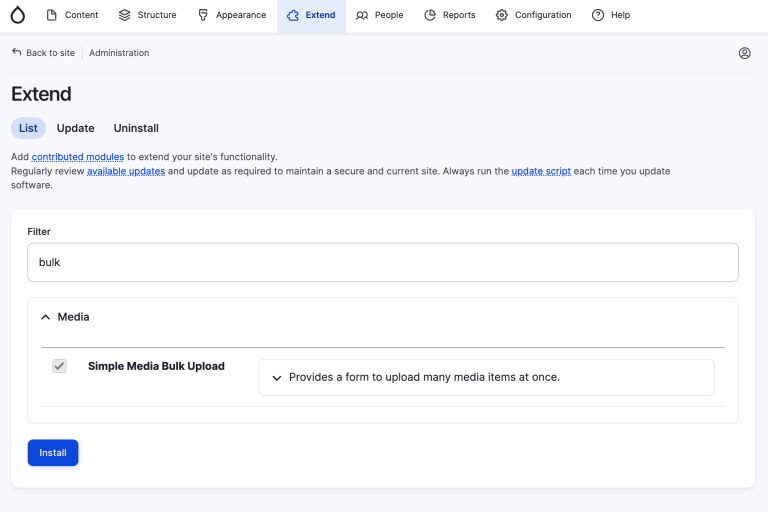Open the Appearance menu
Viewport: 768px width, 512px height.
click(x=241, y=15)
